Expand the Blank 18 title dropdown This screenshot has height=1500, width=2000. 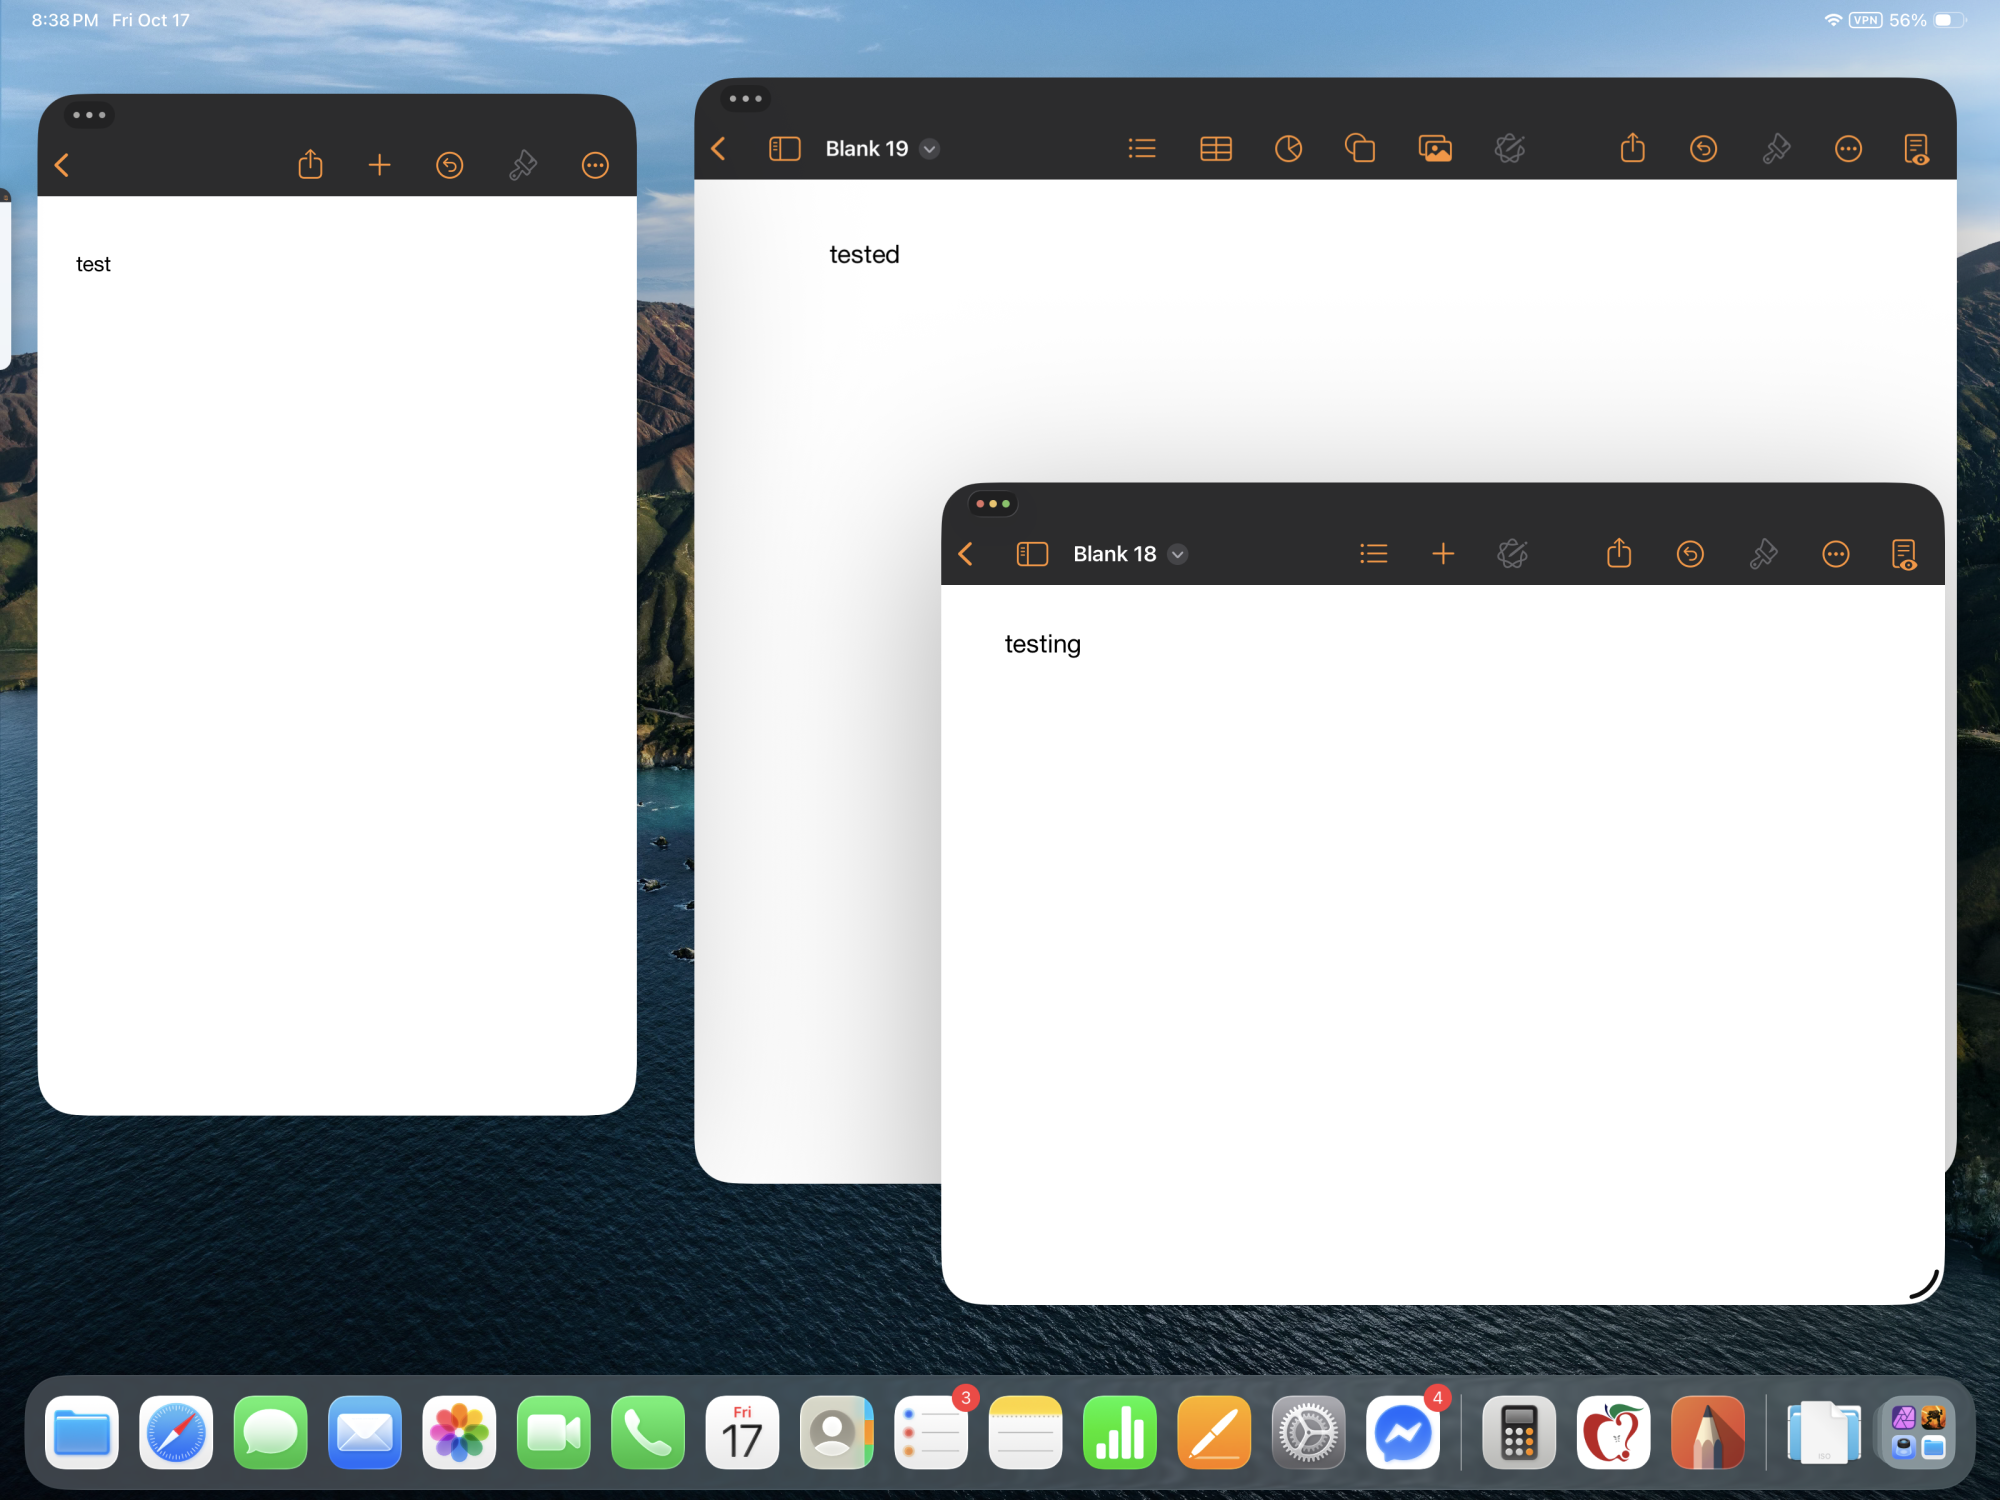pyautogui.click(x=1178, y=554)
